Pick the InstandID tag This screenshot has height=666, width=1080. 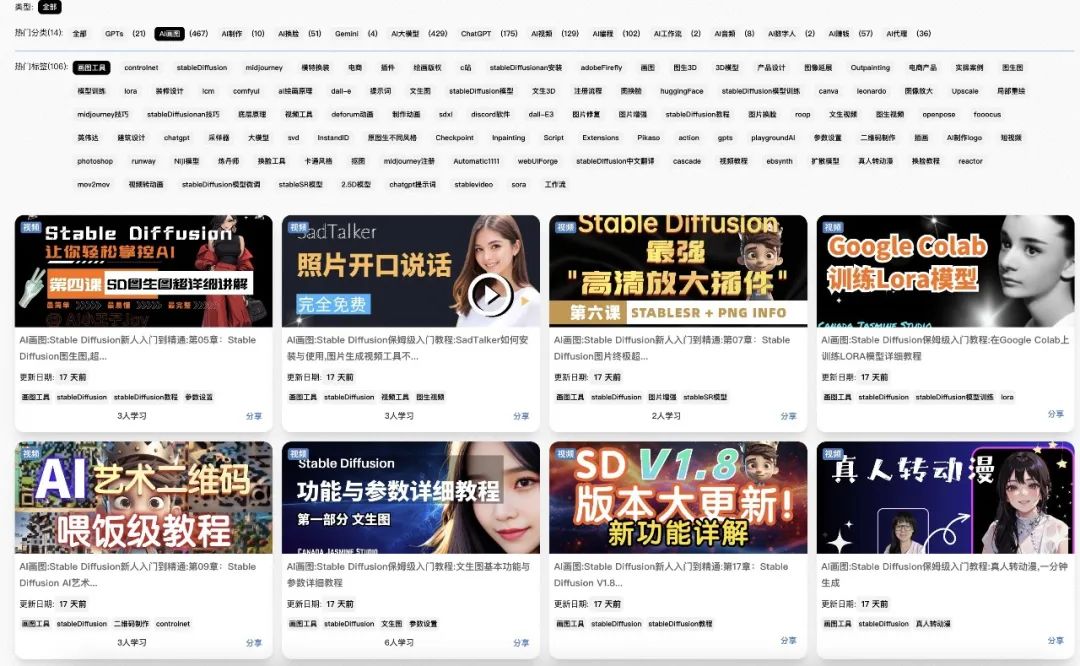pyautogui.click(x=333, y=138)
